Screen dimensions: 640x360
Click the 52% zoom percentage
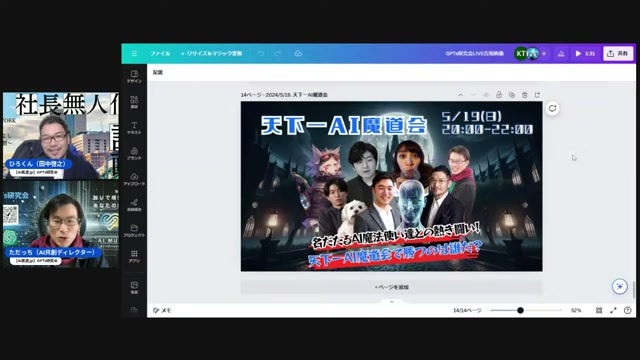click(576, 311)
